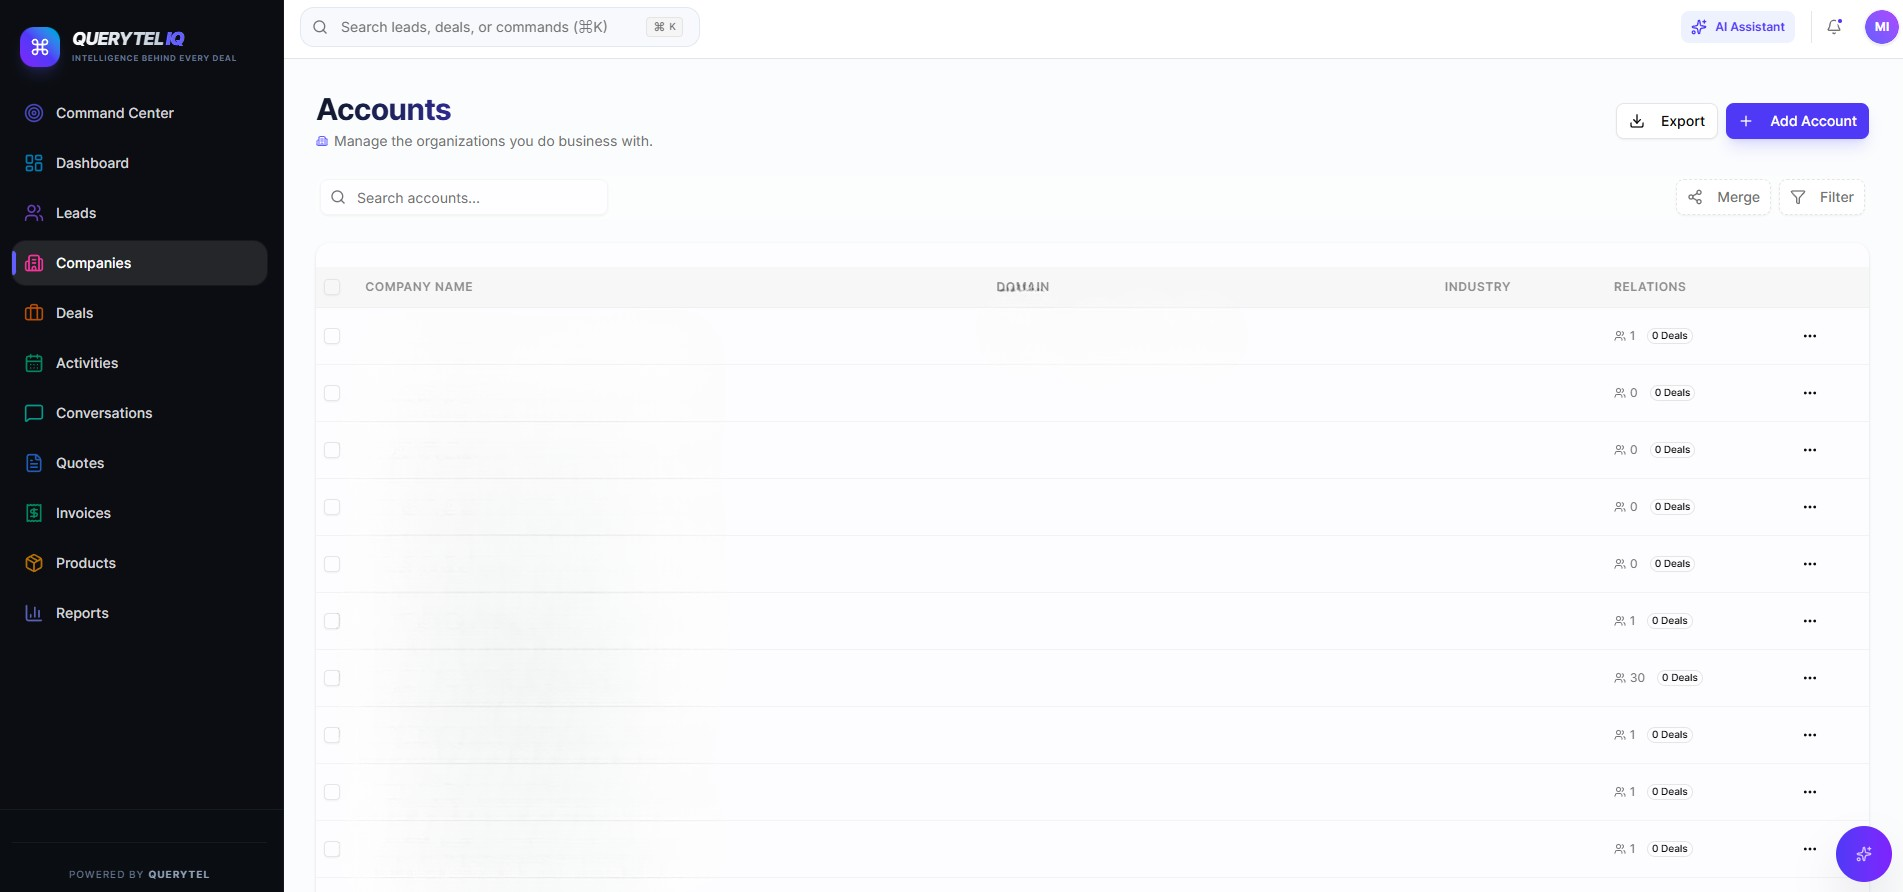Open Command Center from the sidebar
The width and height of the screenshot is (1903, 892).
[x=139, y=113]
